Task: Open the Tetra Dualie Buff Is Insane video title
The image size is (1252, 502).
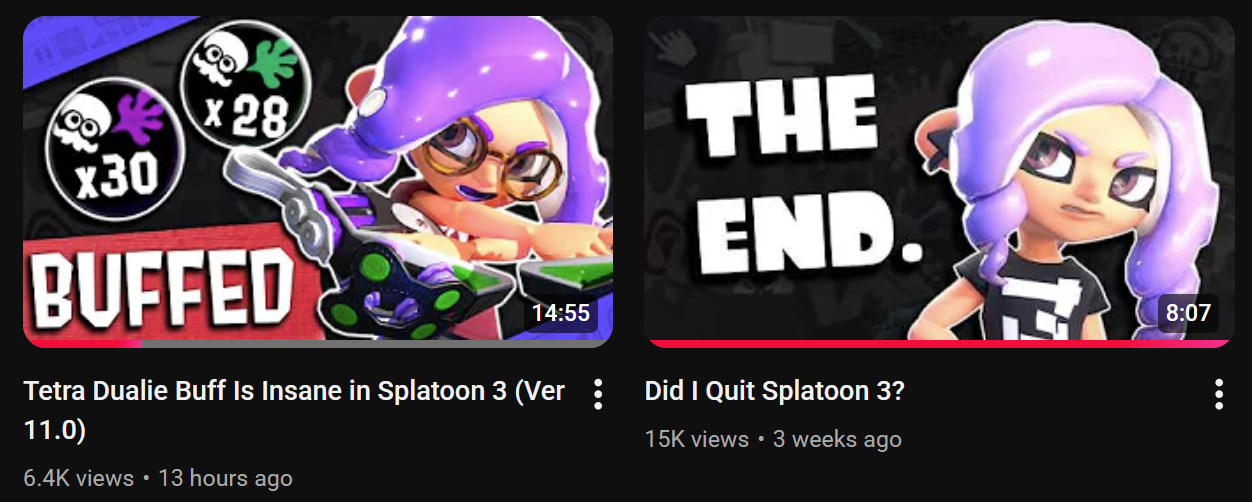Action: point(294,411)
